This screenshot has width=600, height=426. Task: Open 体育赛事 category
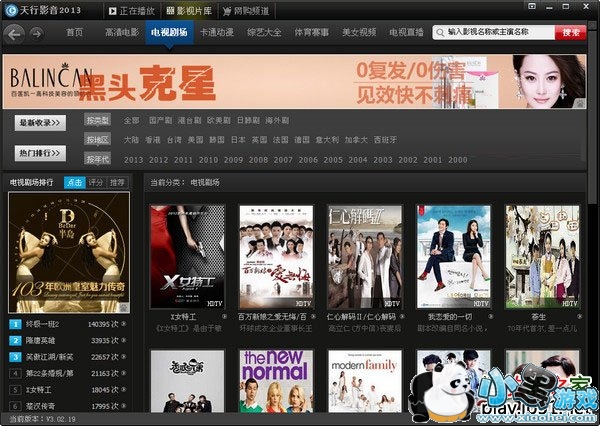point(311,33)
